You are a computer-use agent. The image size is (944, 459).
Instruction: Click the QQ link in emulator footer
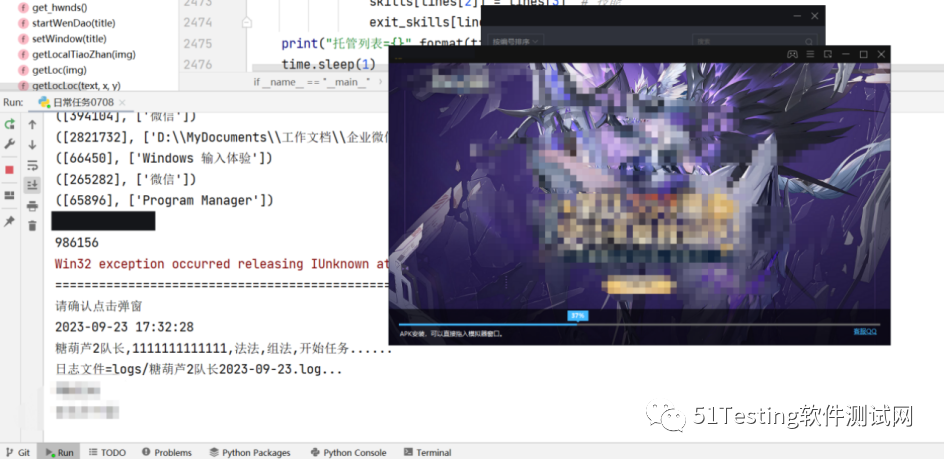click(x=865, y=332)
